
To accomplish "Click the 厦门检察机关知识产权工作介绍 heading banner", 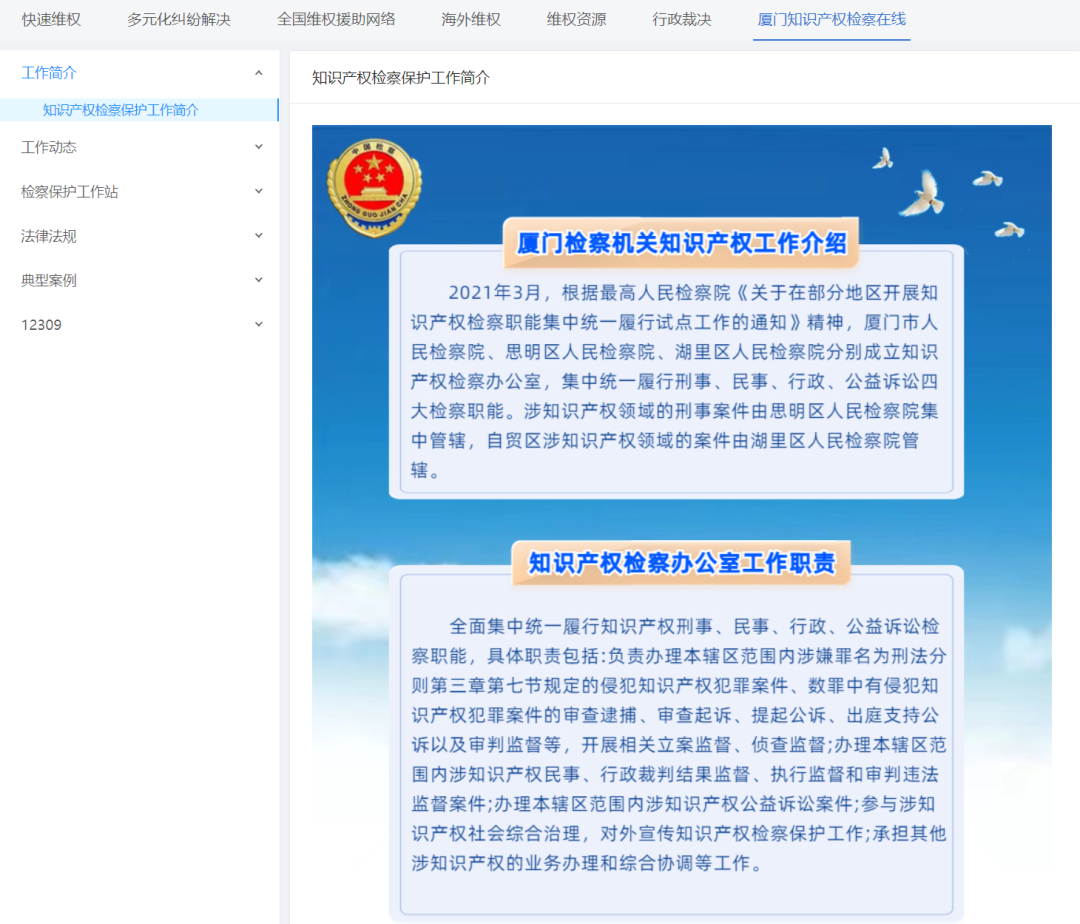I will 681,242.
